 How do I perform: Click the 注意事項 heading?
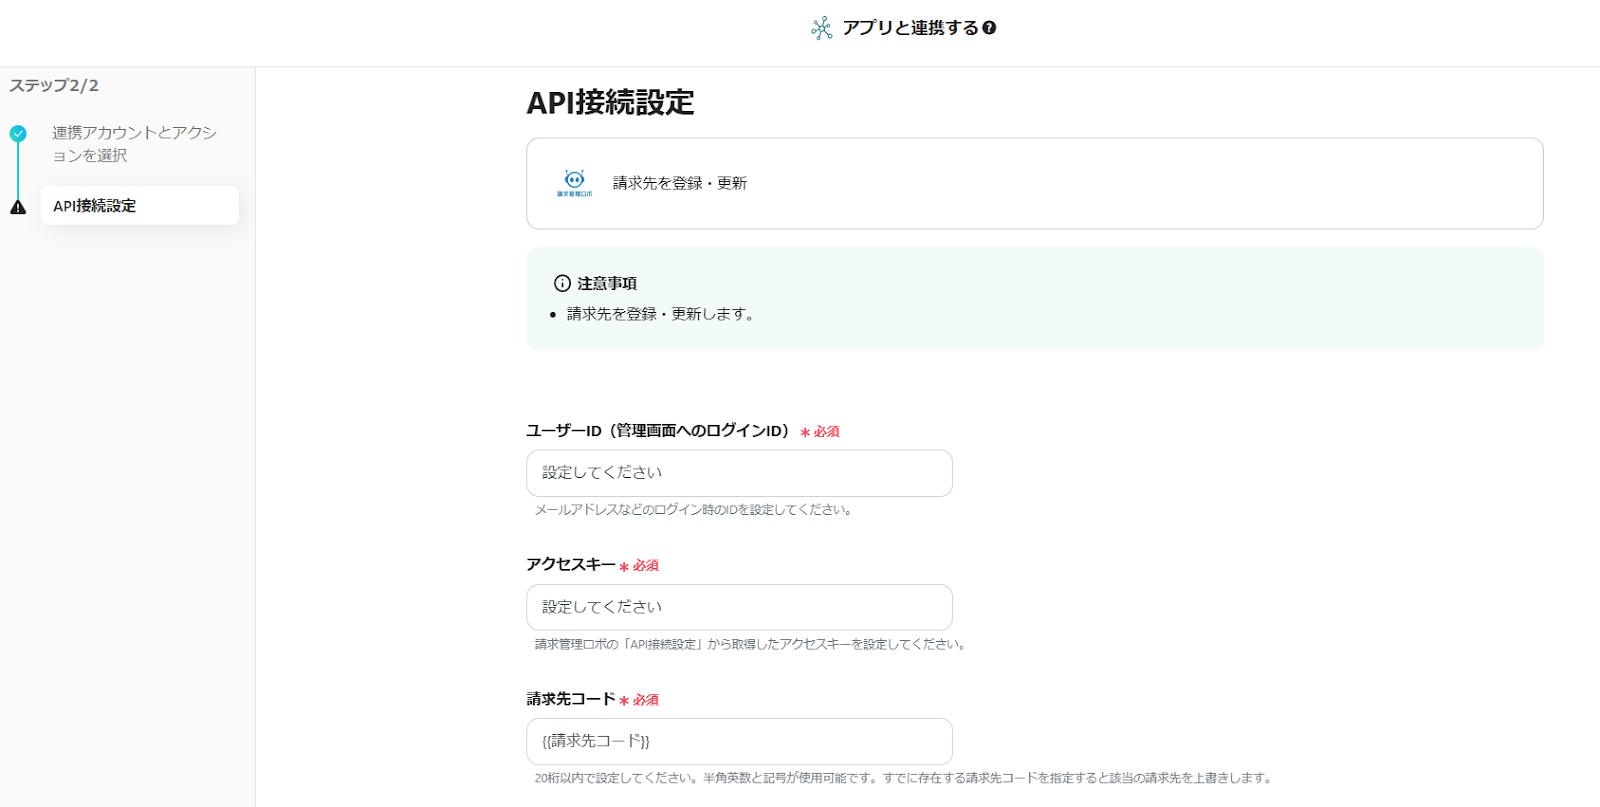[607, 284]
